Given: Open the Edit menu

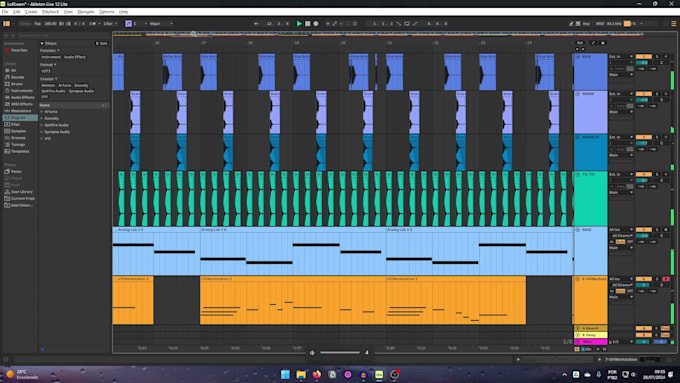Looking at the screenshot, I should (x=16, y=12).
